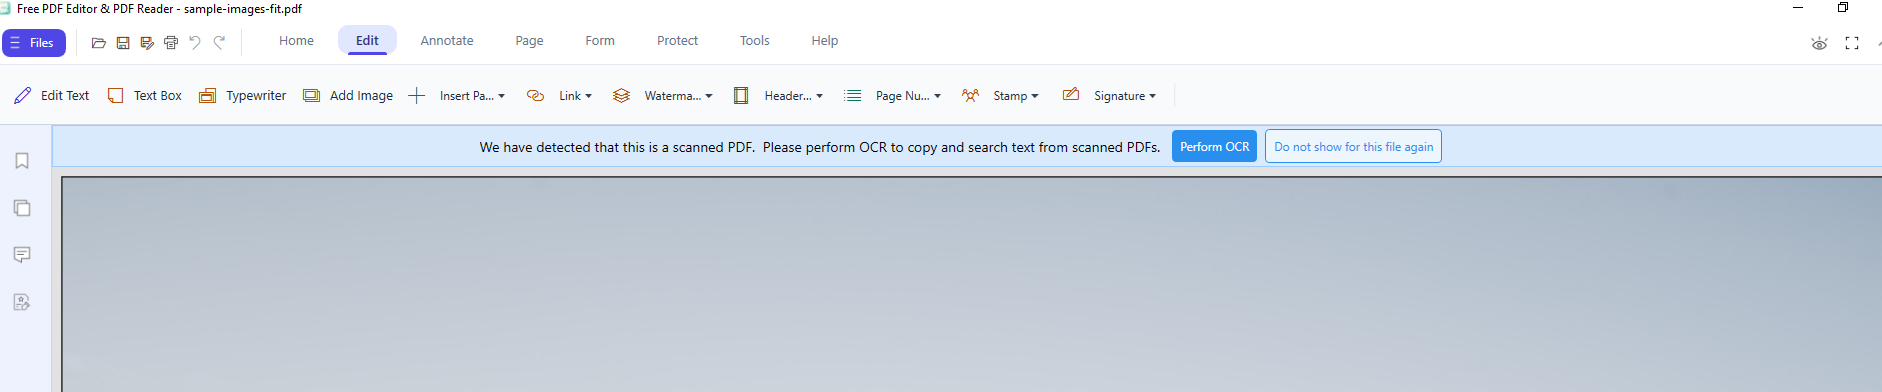Toggle the full screen icon
This screenshot has width=1882, height=392.
[x=1852, y=43]
